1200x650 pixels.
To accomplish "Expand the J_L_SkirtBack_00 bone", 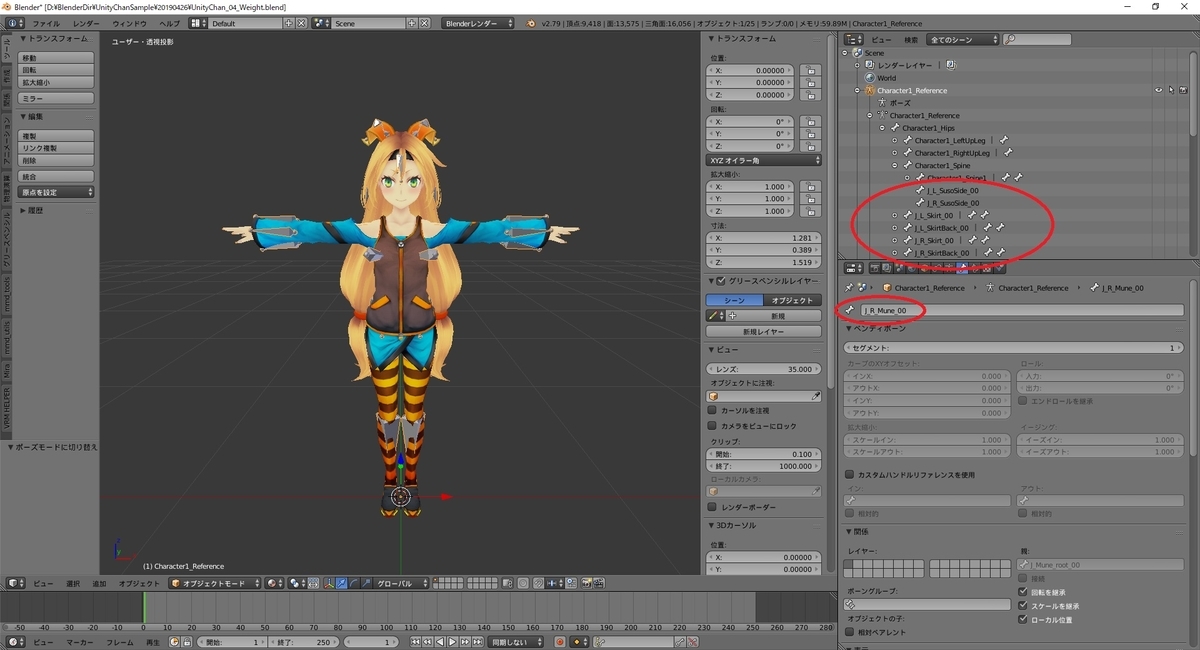I will pos(895,228).
